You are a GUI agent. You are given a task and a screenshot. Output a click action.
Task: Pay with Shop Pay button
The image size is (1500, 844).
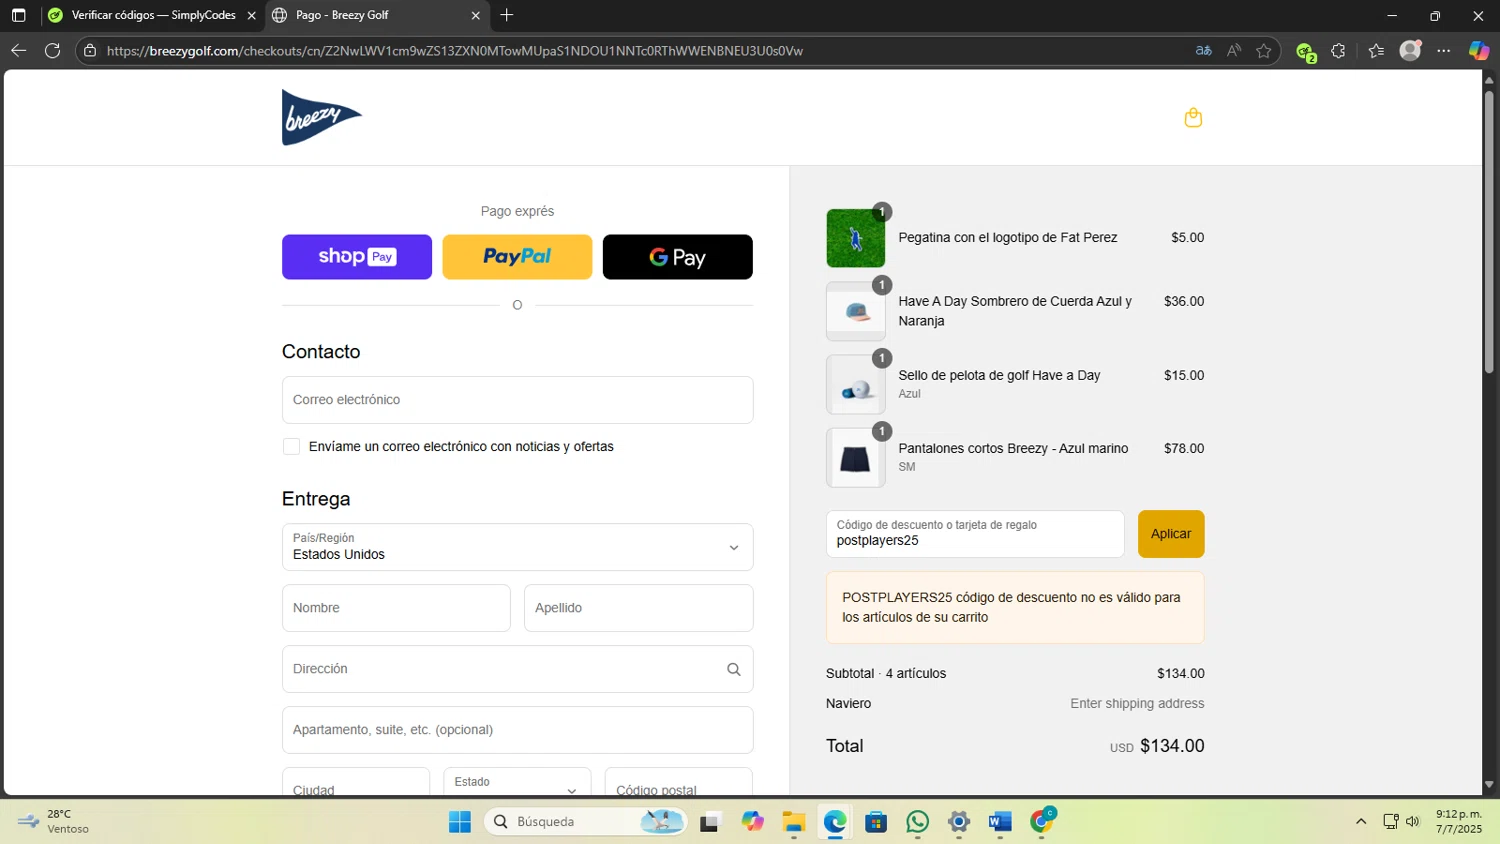pyautogui.click(x=357, y=257)
